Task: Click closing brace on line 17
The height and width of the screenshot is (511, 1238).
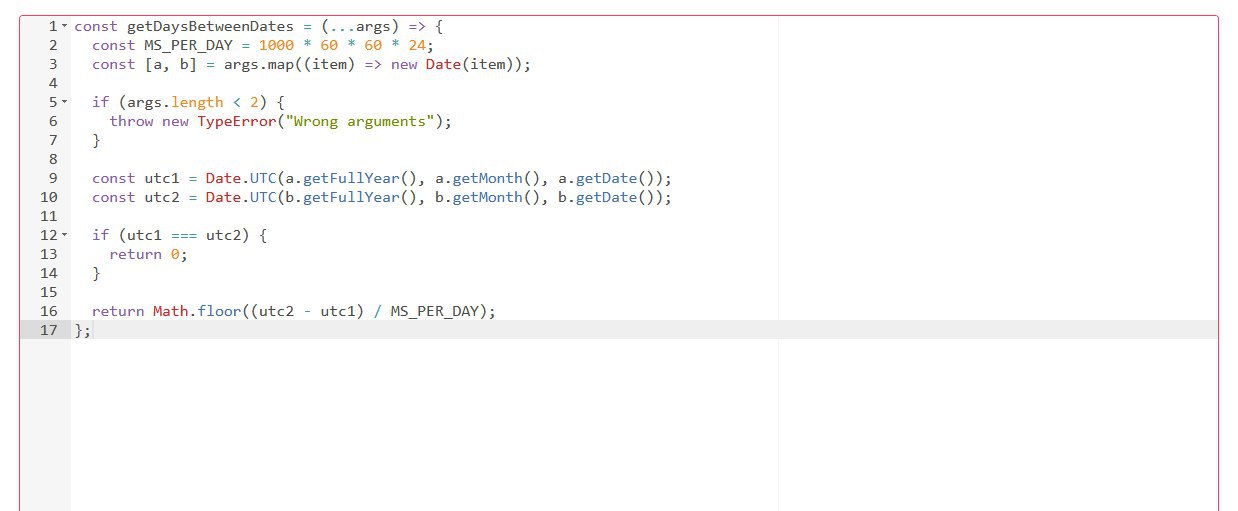Action: point(78,330)
